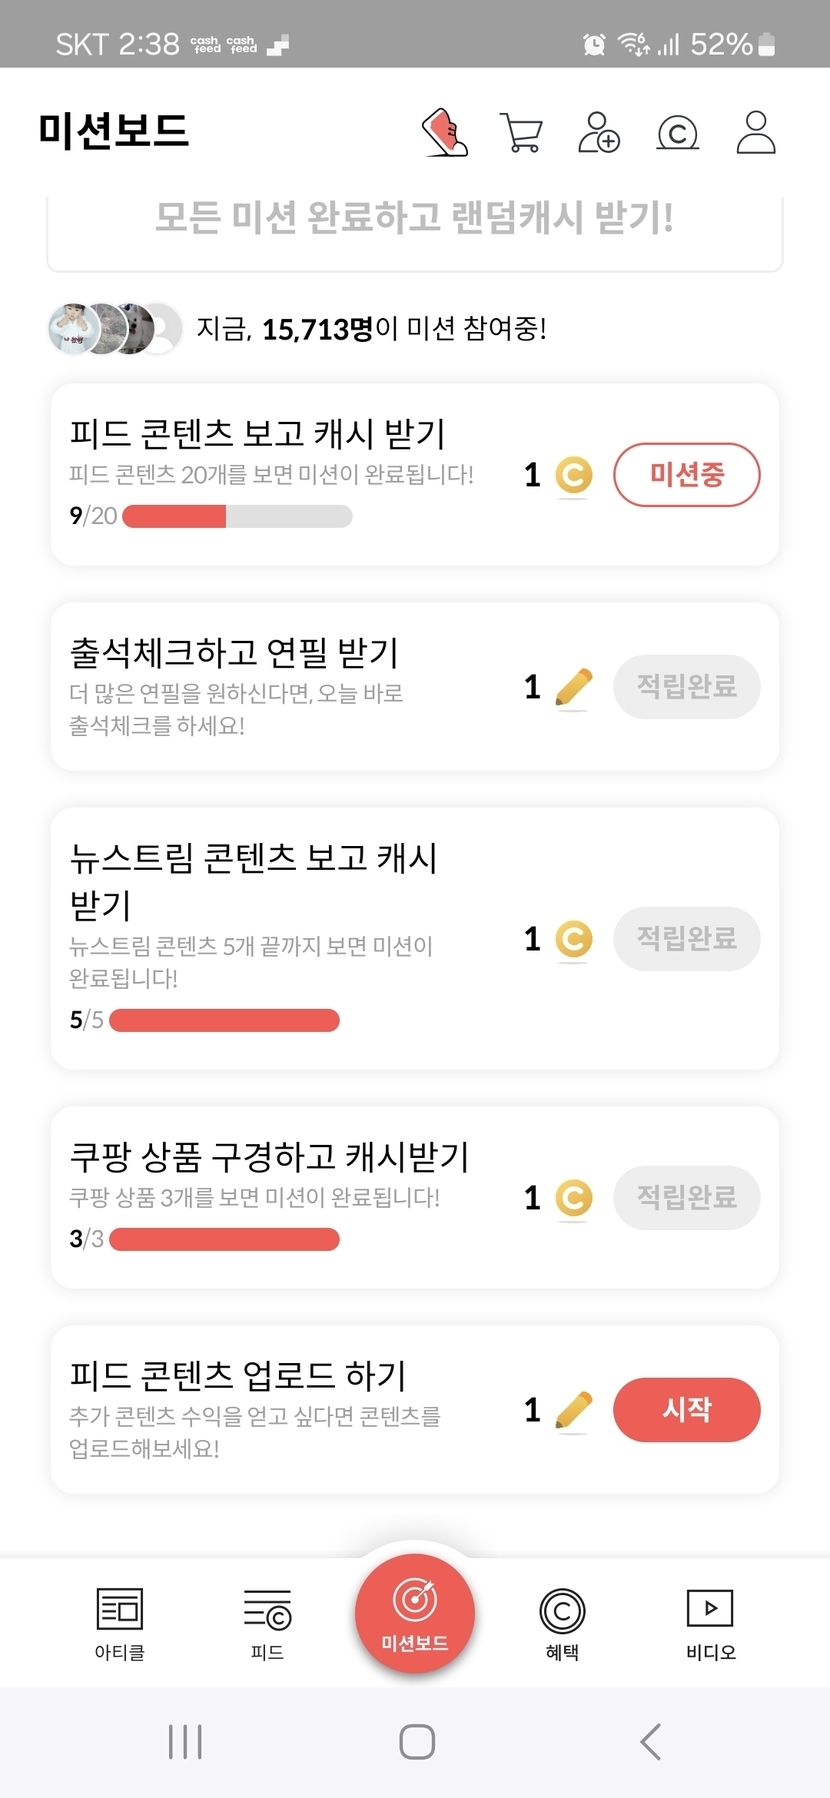Switch to the 아티클 tab
Image resolution: width=830 pixels, height=1798 pixels.
click(120, 1624)
